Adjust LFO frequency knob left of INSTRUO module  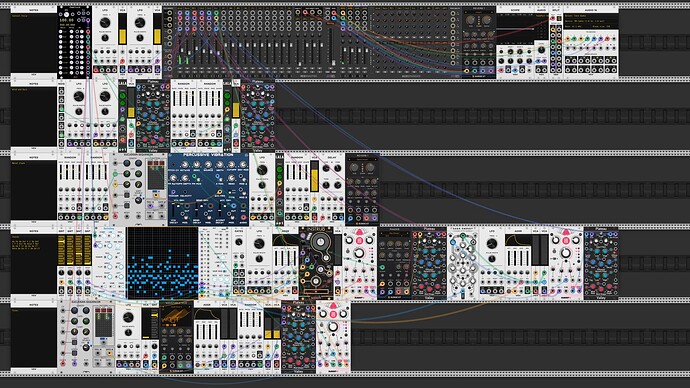click(x=259, y=244)
